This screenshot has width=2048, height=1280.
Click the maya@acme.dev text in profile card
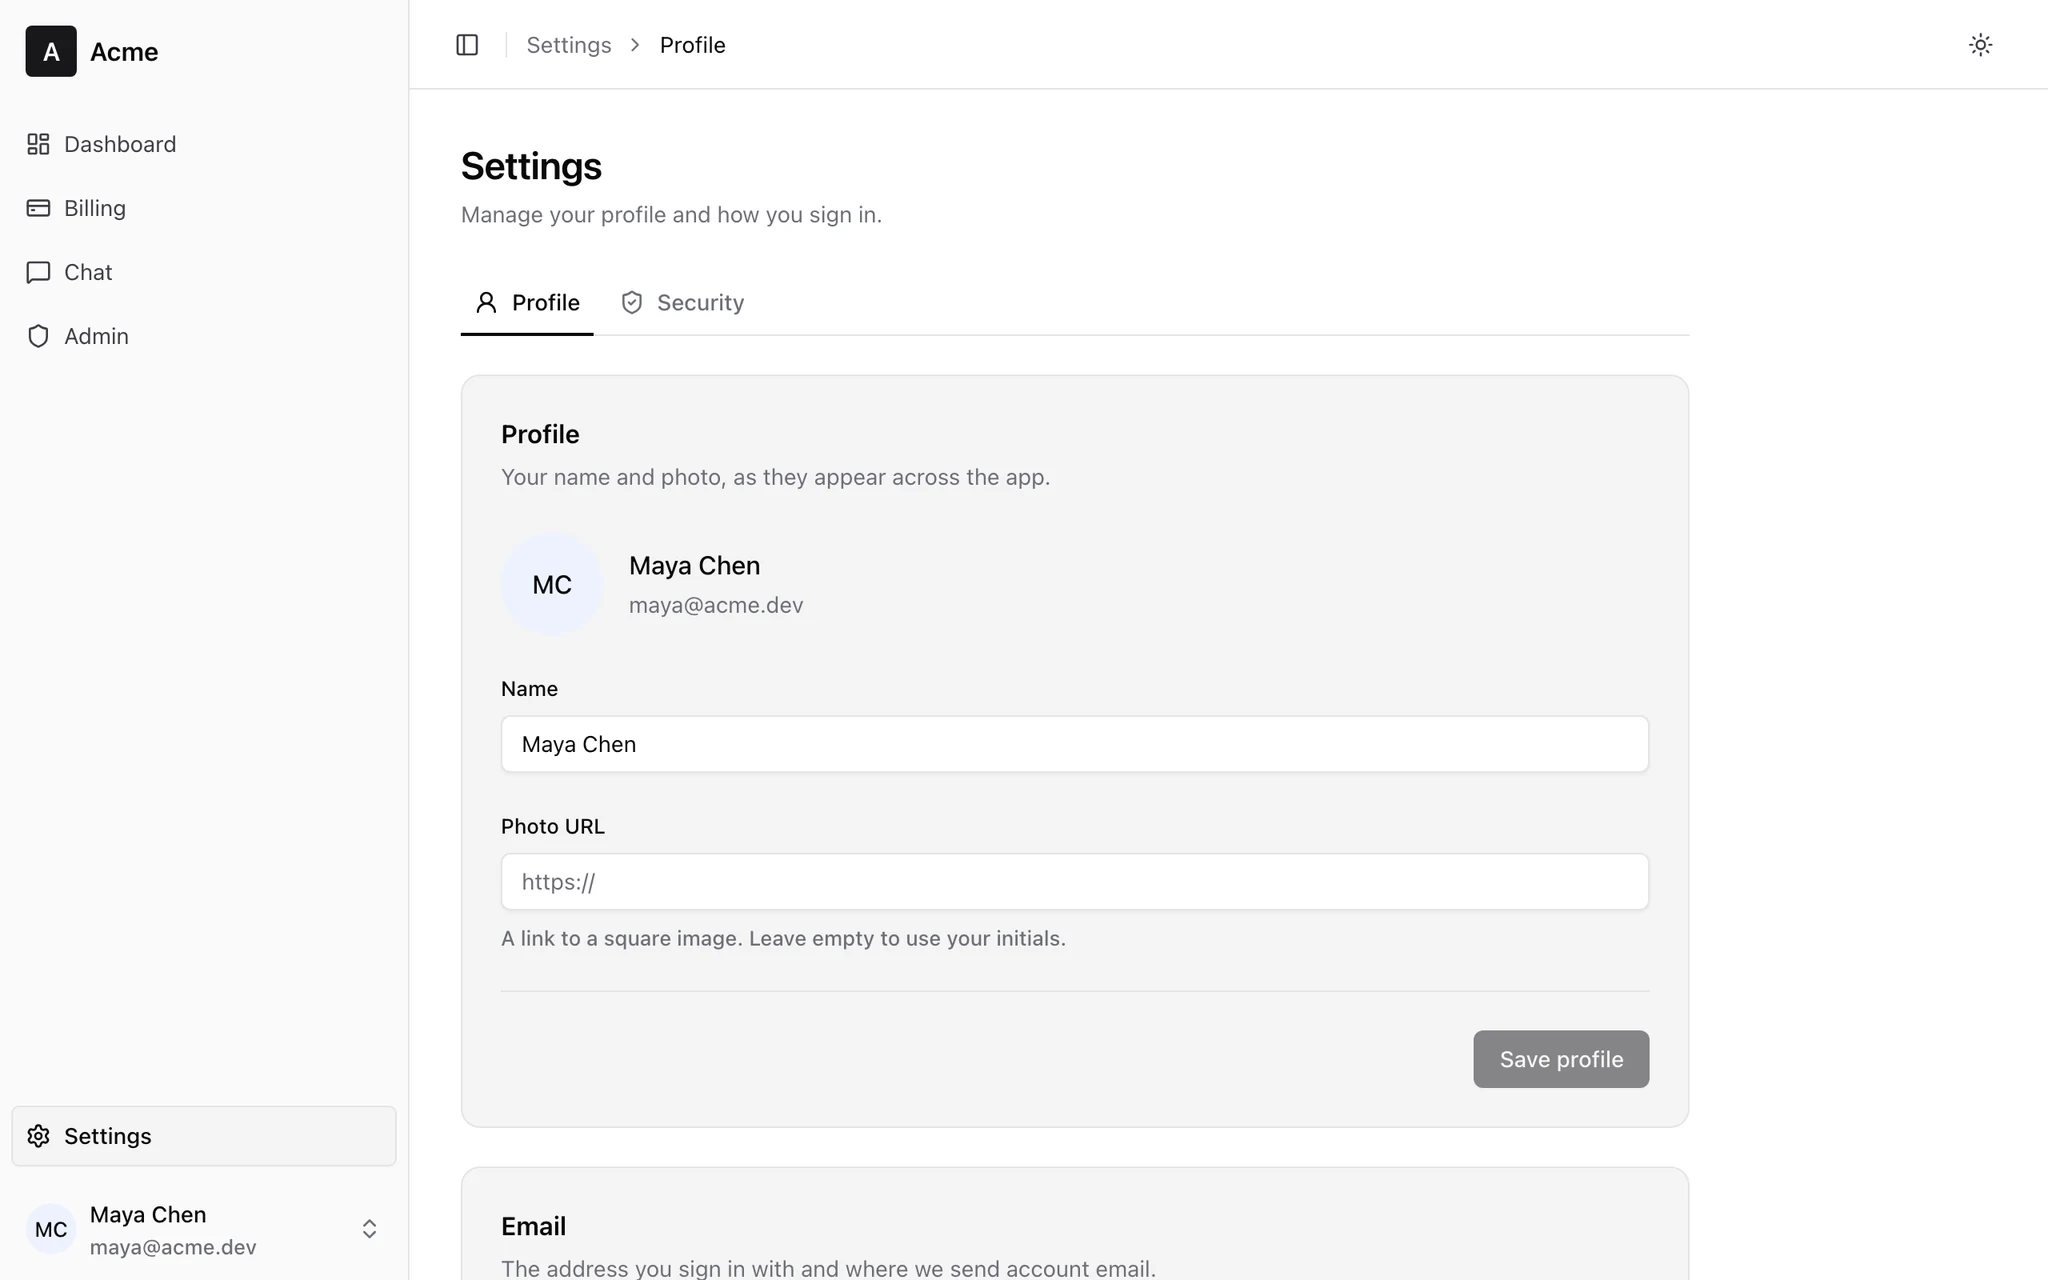[716, 605]
